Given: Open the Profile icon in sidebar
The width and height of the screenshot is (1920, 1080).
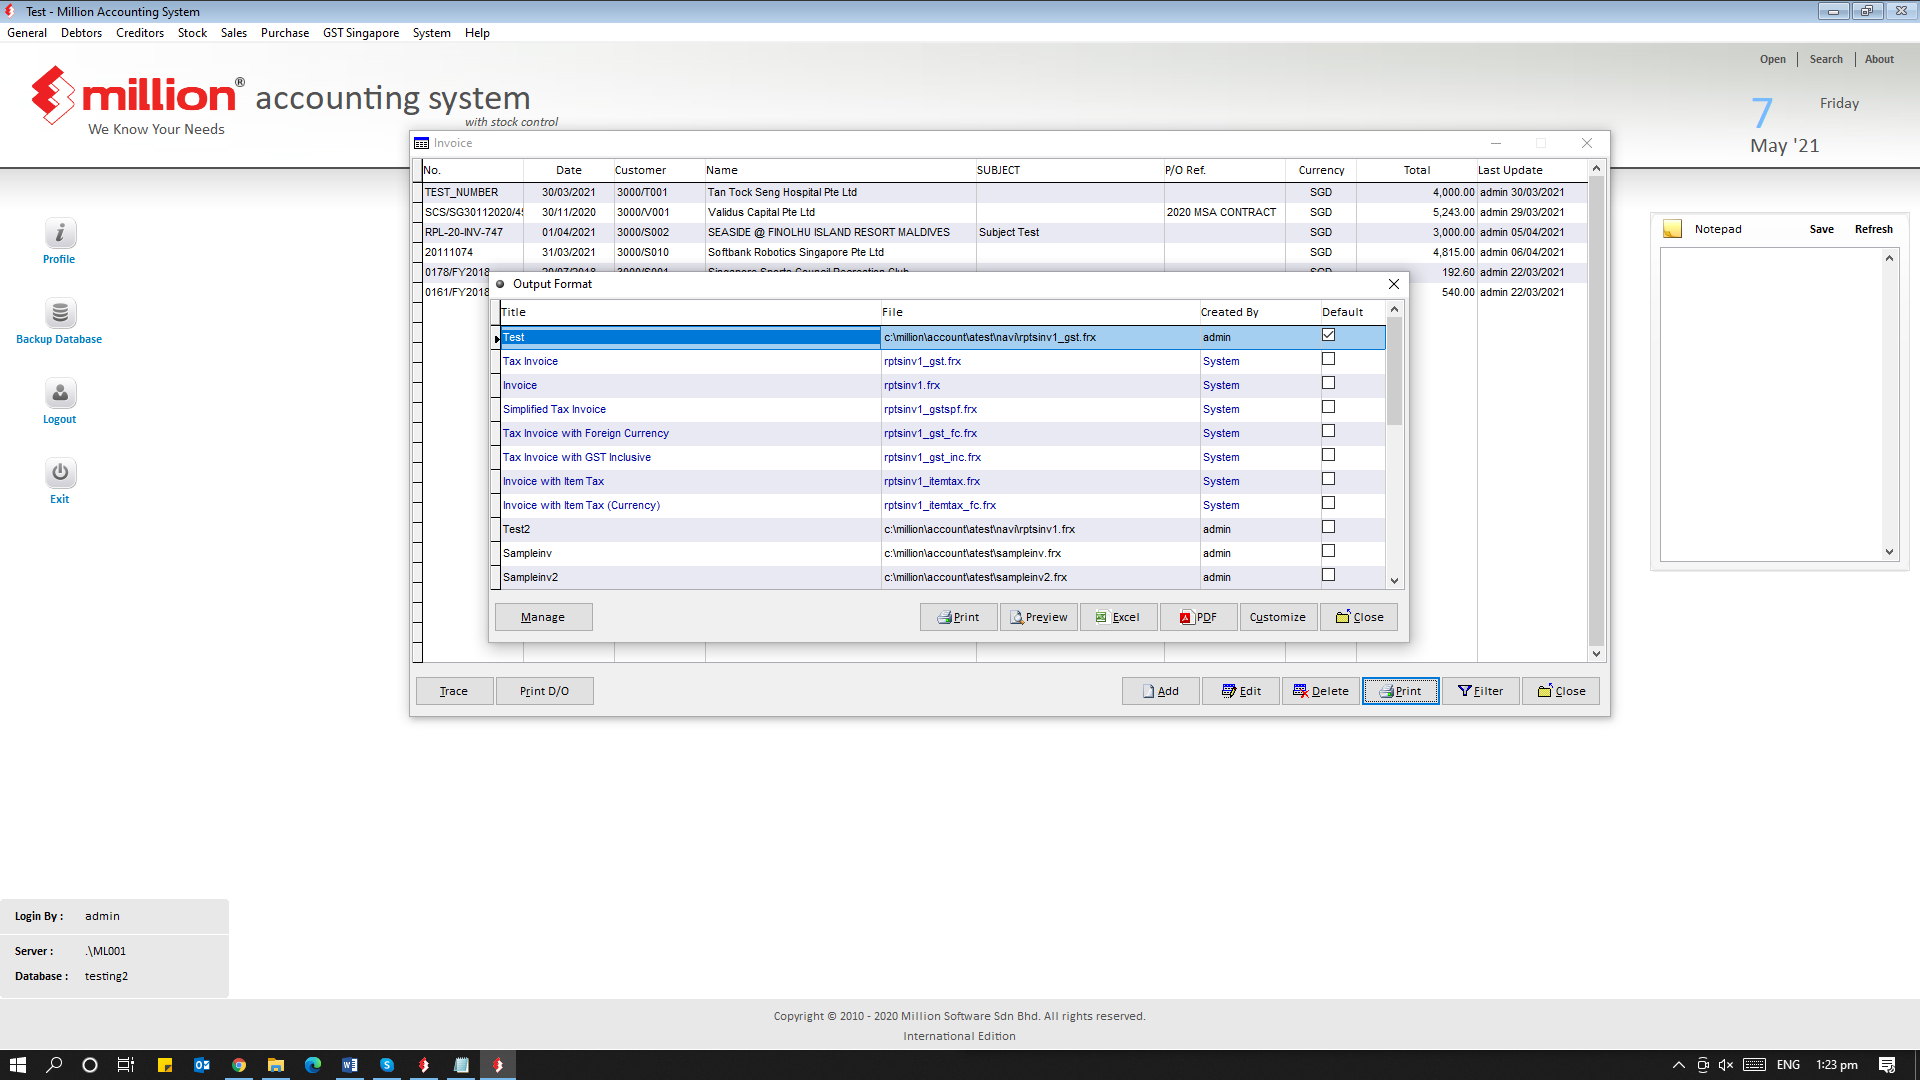Looking at the screenshot, I should [60, 233].
